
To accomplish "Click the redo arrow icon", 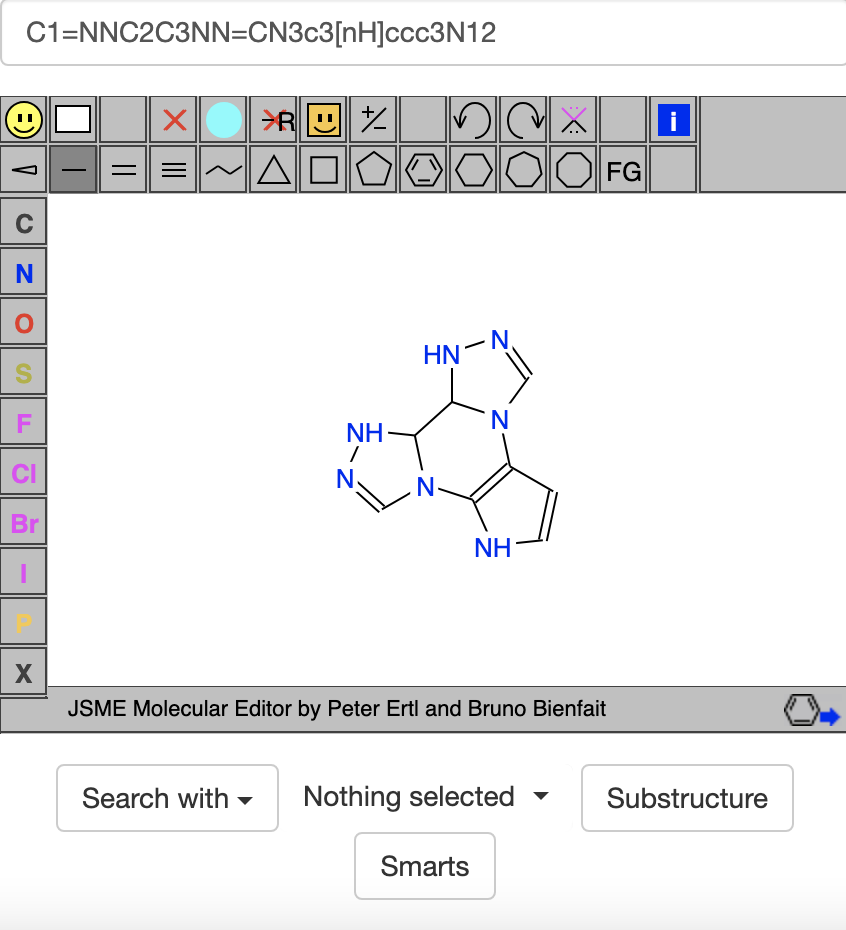I will 523,121.
